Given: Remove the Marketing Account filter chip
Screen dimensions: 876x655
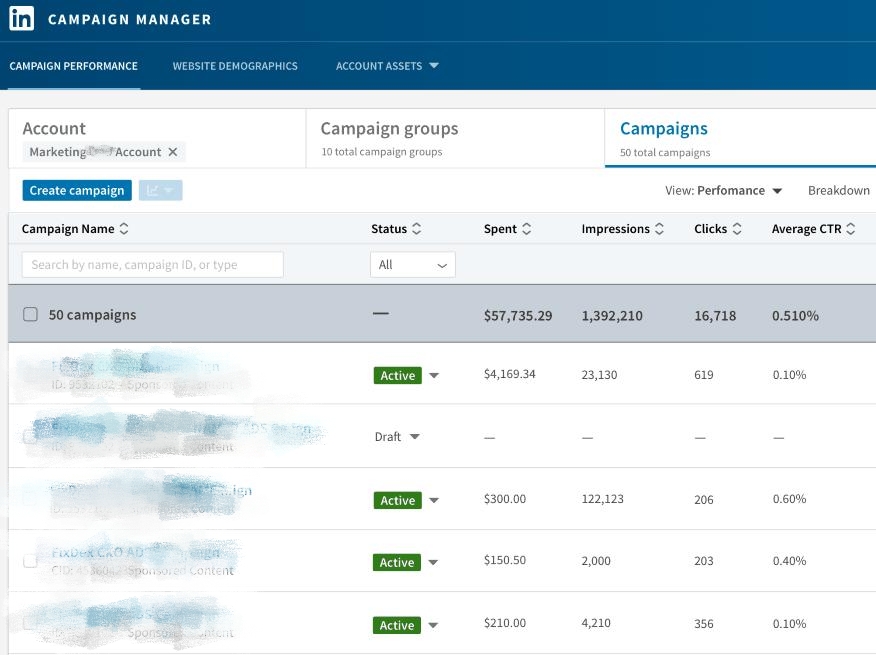Looking at the screenshot, I should coord(172,152).
